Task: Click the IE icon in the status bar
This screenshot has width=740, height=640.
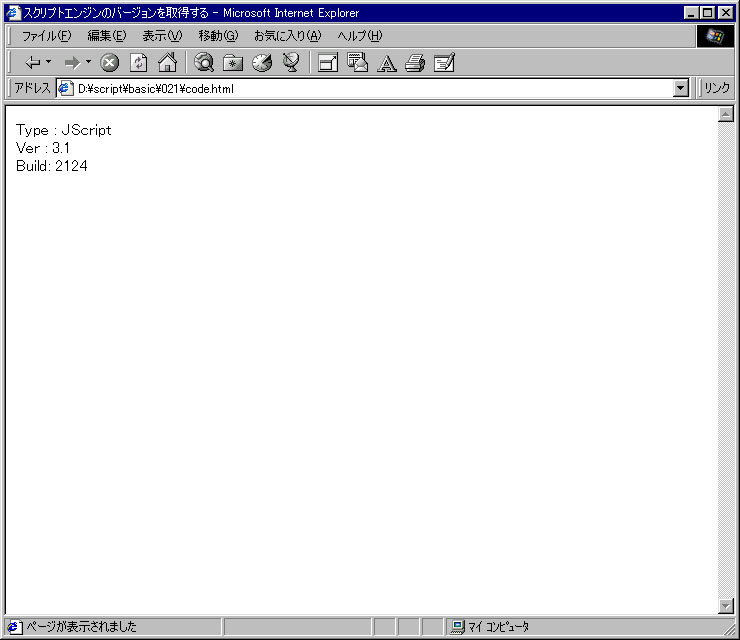Action: click(x=14, y=627)
